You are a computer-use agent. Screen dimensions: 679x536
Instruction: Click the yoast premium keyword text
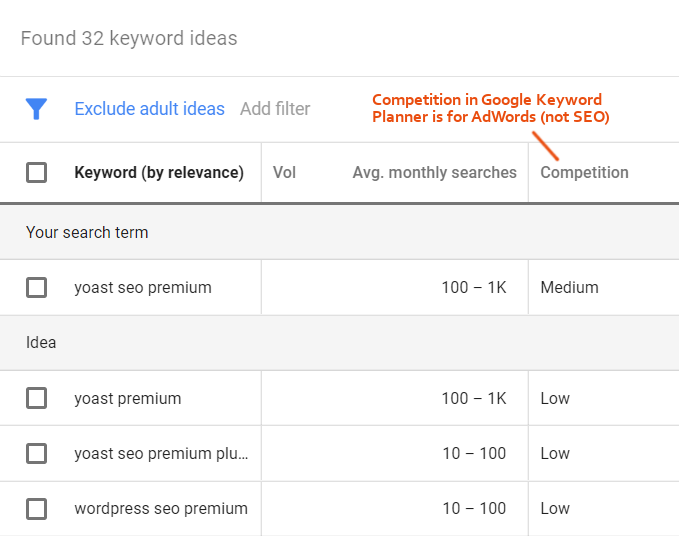point(128,399)
